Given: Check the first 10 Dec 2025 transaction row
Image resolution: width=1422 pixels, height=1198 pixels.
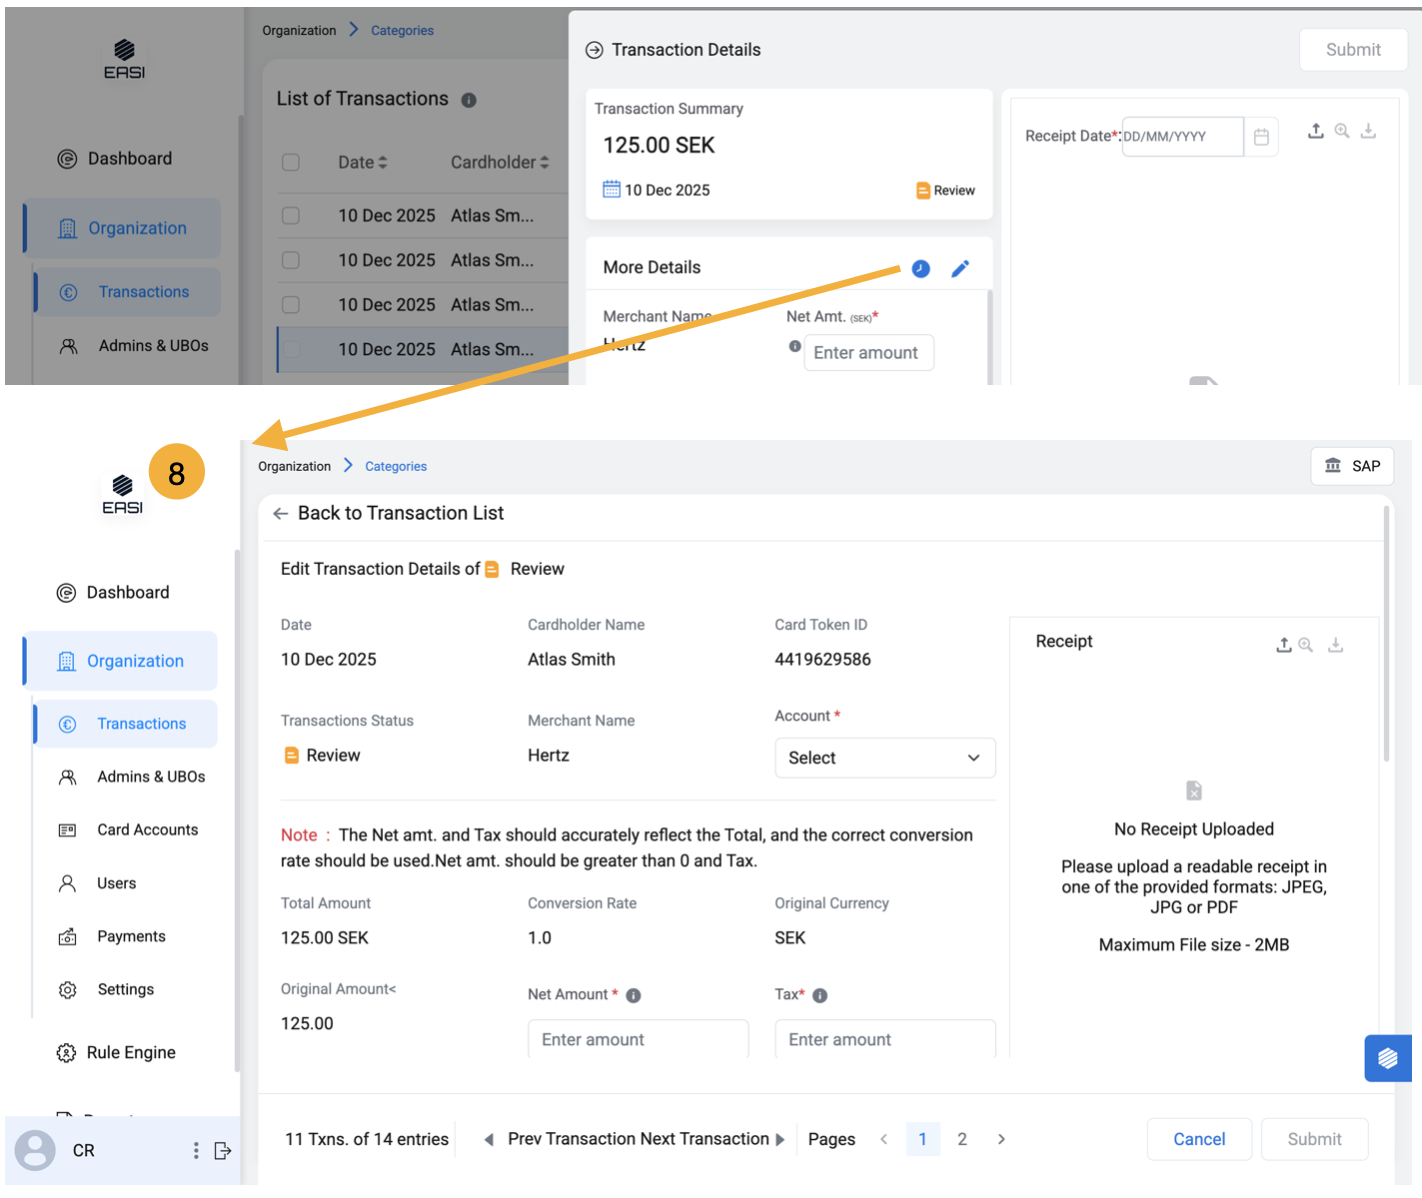Looking at the screenshot, I should click(291, 216).
